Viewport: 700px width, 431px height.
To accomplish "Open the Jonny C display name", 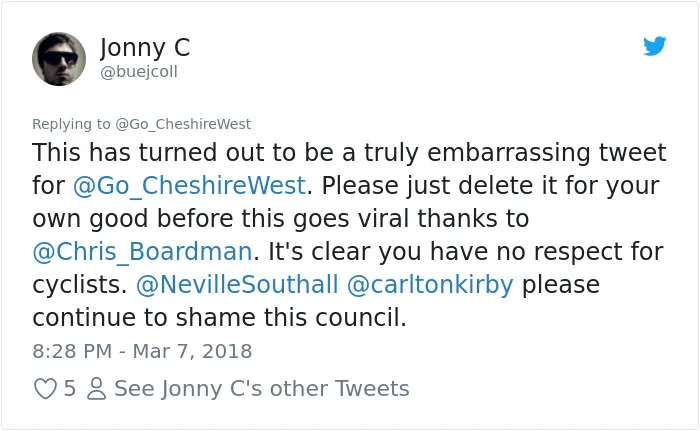I will point(145,48).
